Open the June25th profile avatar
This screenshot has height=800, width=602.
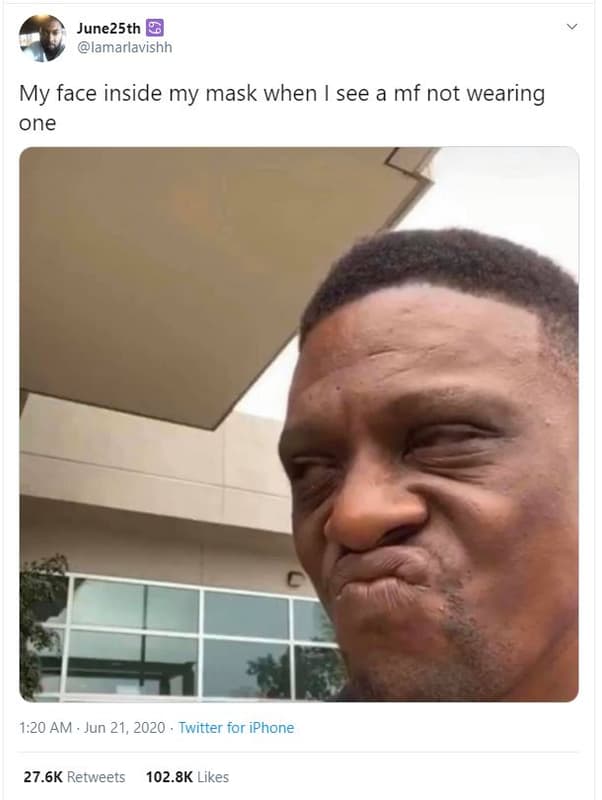(x=42, y=38)
